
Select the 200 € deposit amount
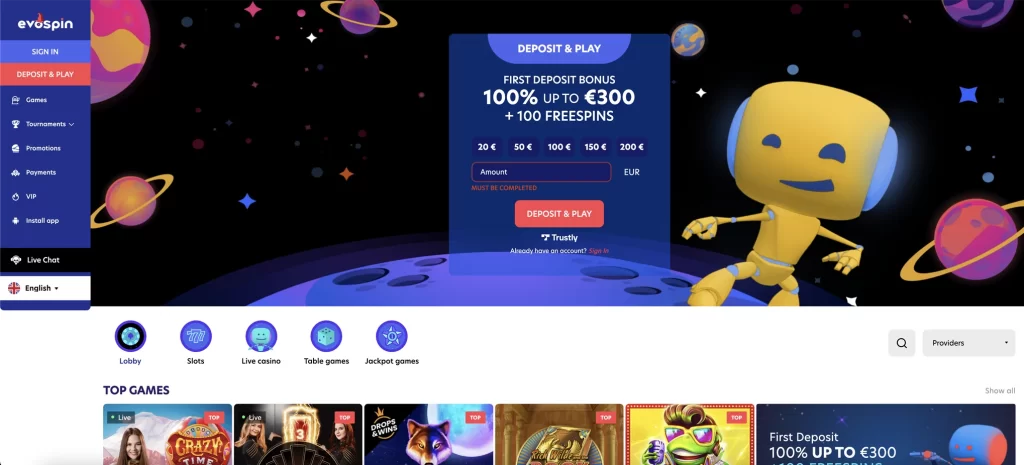(x=632, y=147)
